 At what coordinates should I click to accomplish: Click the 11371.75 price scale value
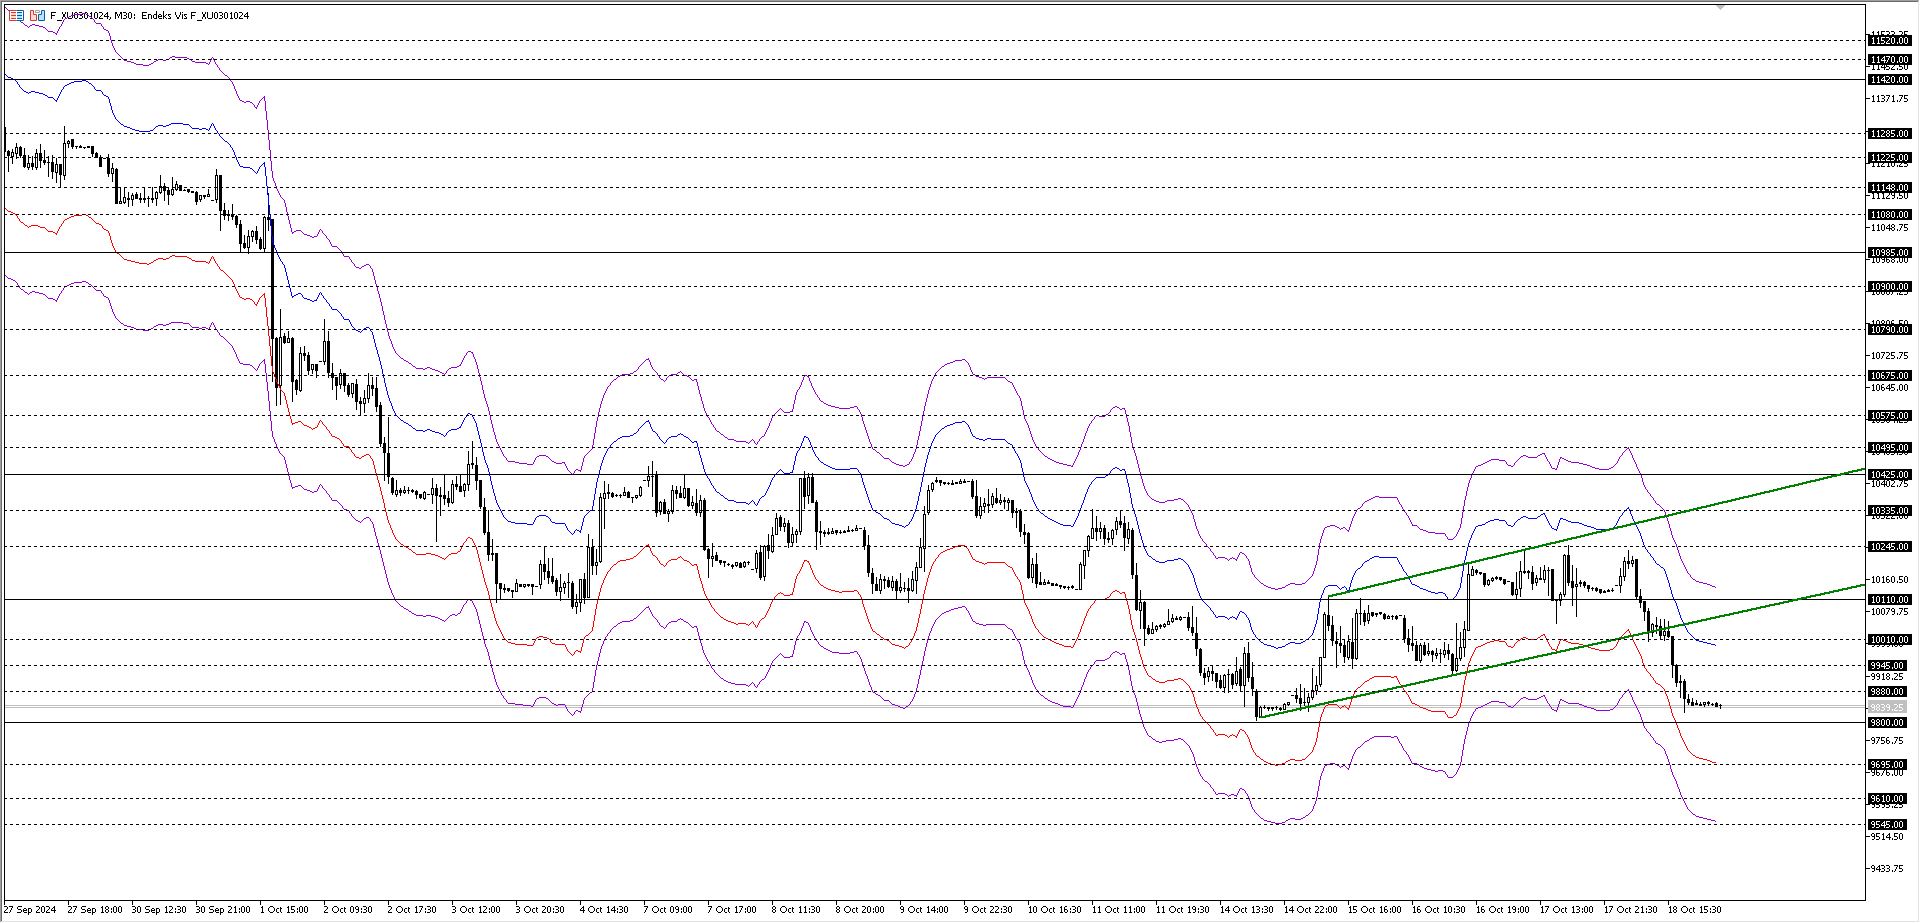[x=1890, y=99]
